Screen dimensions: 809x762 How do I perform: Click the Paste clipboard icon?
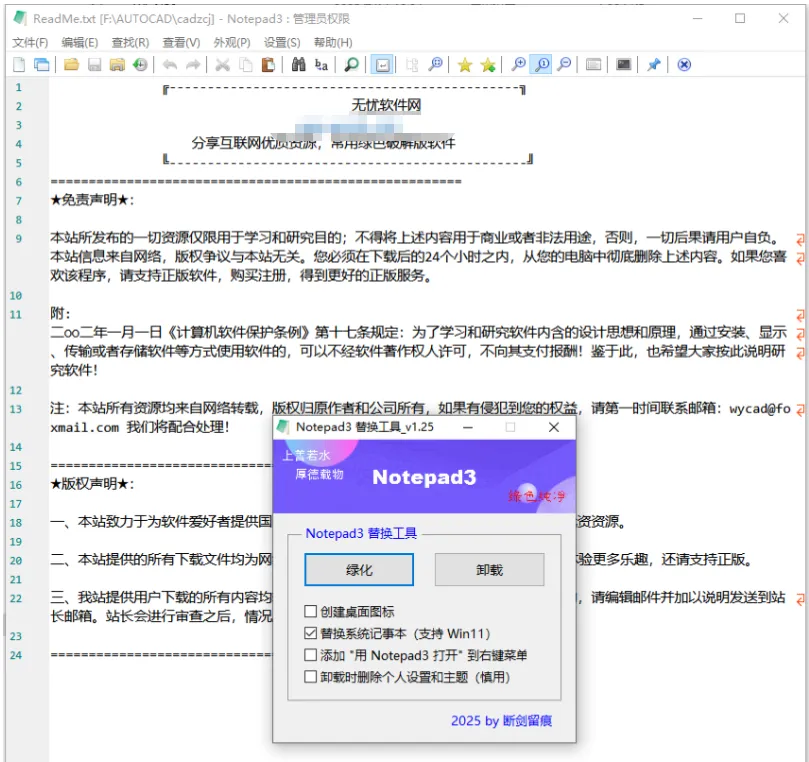(268, 64)
